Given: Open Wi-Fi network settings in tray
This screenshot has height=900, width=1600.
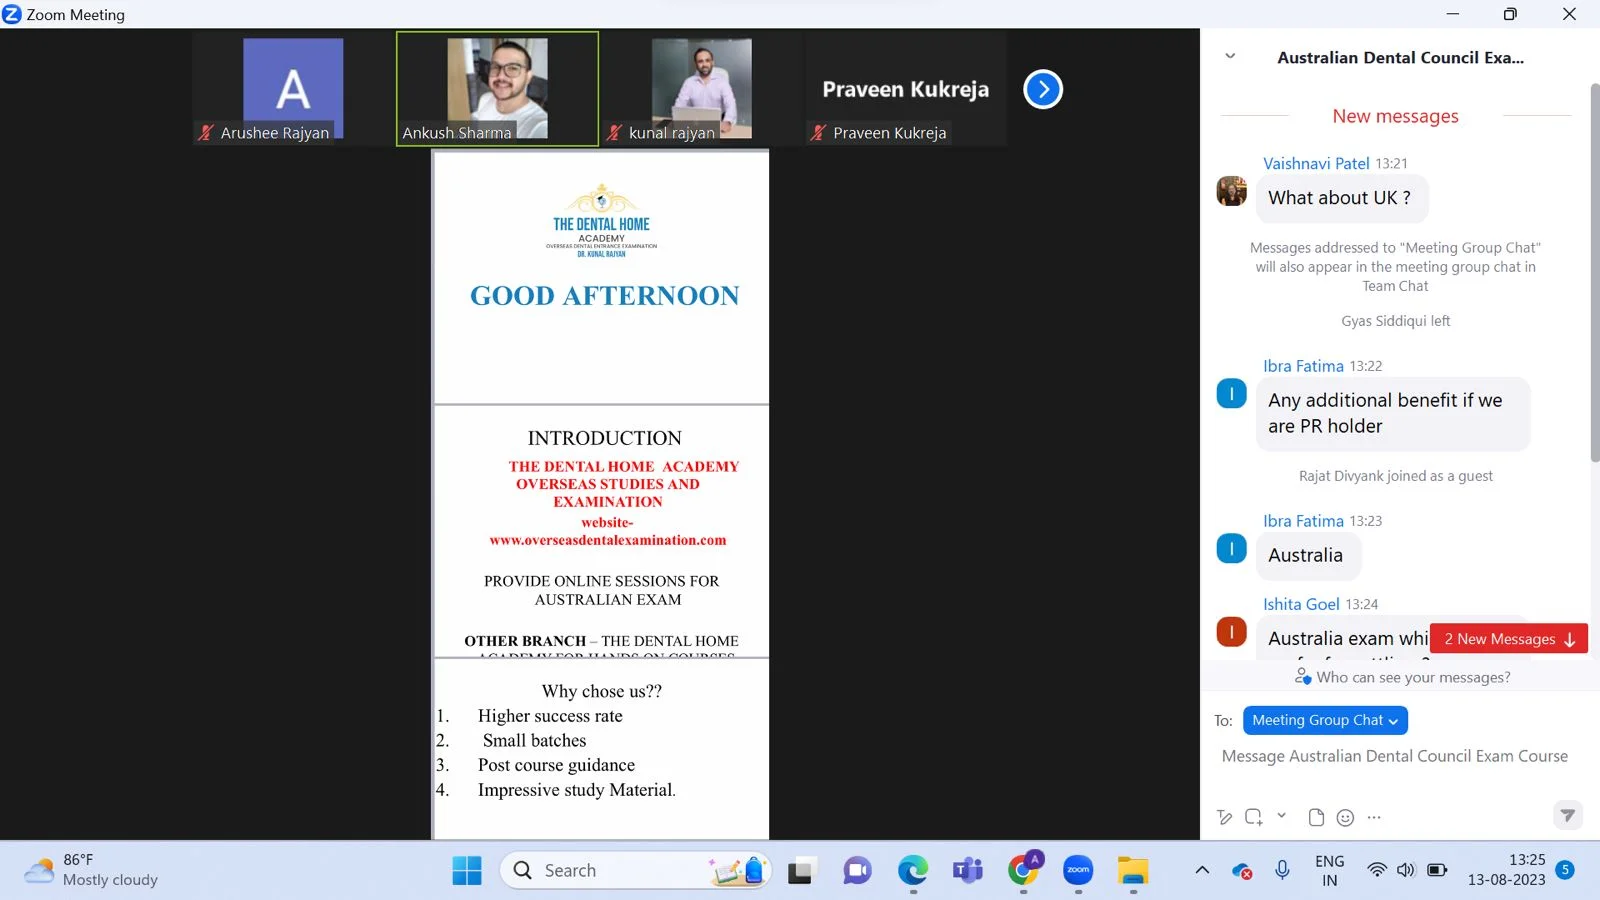Looking at the screenshot, I should pyautogui.click(x=1377, y=871).
